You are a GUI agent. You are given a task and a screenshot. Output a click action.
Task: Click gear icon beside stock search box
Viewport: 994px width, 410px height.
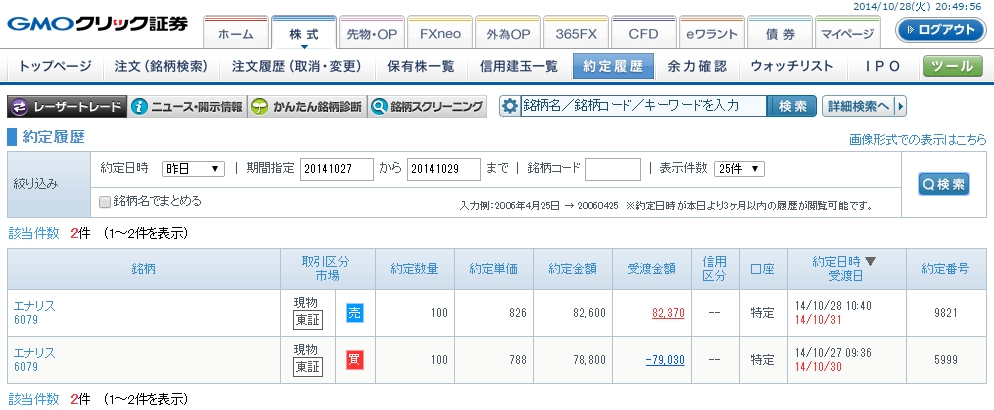pos(509,106)
